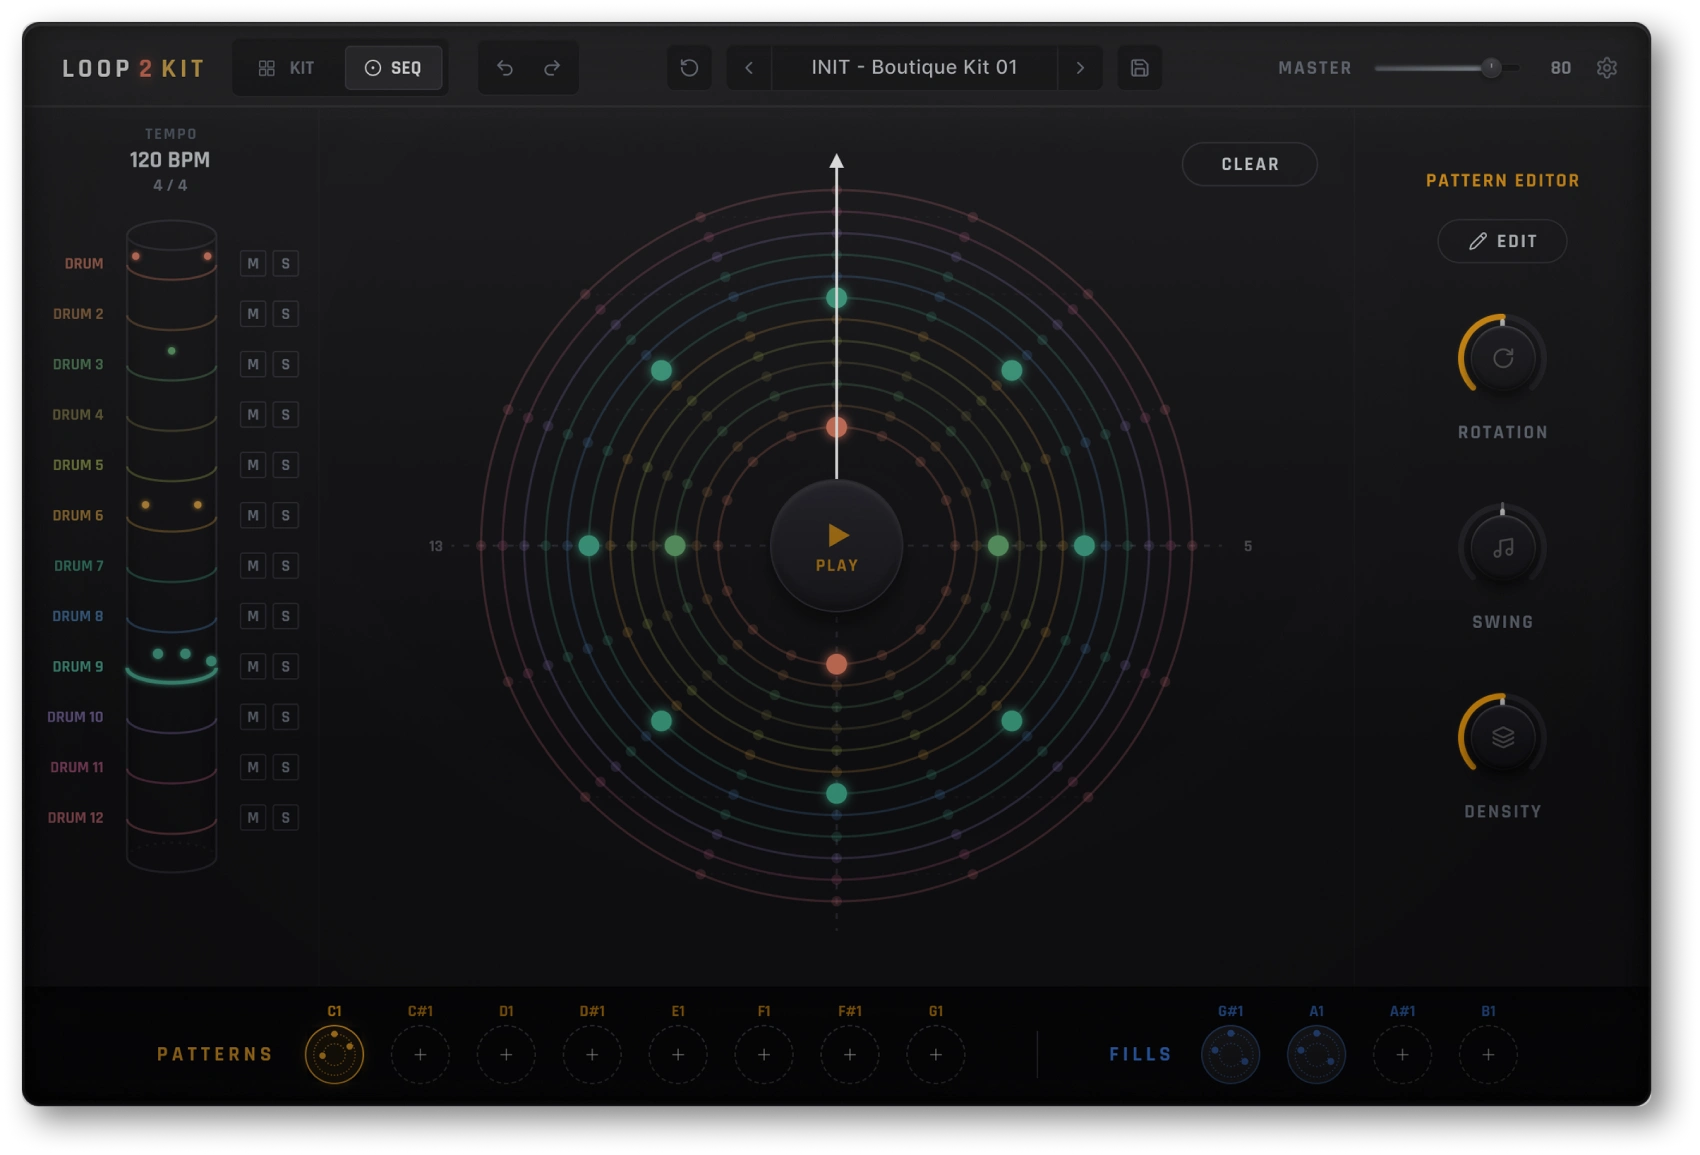Viewport: 1700px width, 1155px height.
Task: Click the CLEAR button
Action: point(1249,164)
